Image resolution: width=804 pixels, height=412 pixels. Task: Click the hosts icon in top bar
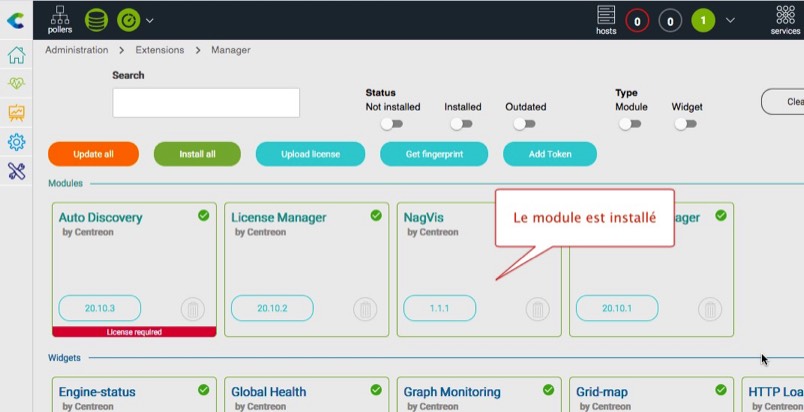(606, 17)
